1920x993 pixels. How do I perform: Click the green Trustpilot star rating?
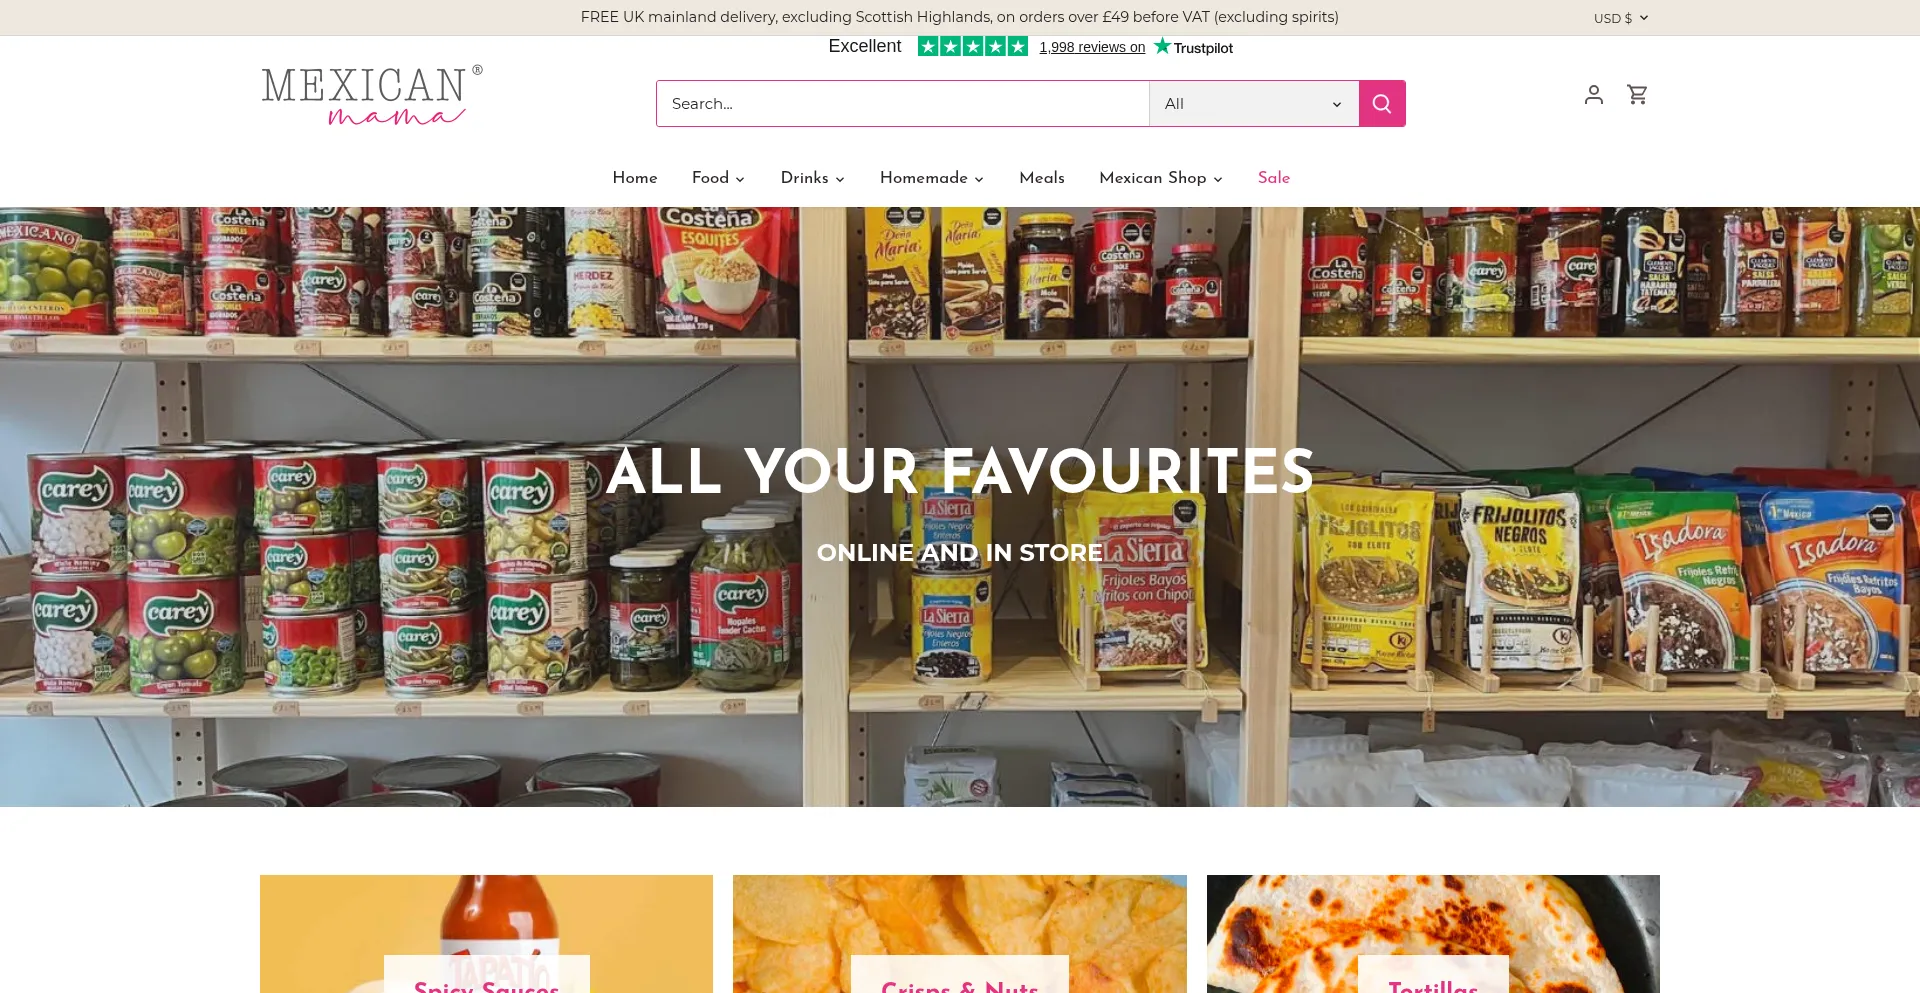(x=973, y=46)
